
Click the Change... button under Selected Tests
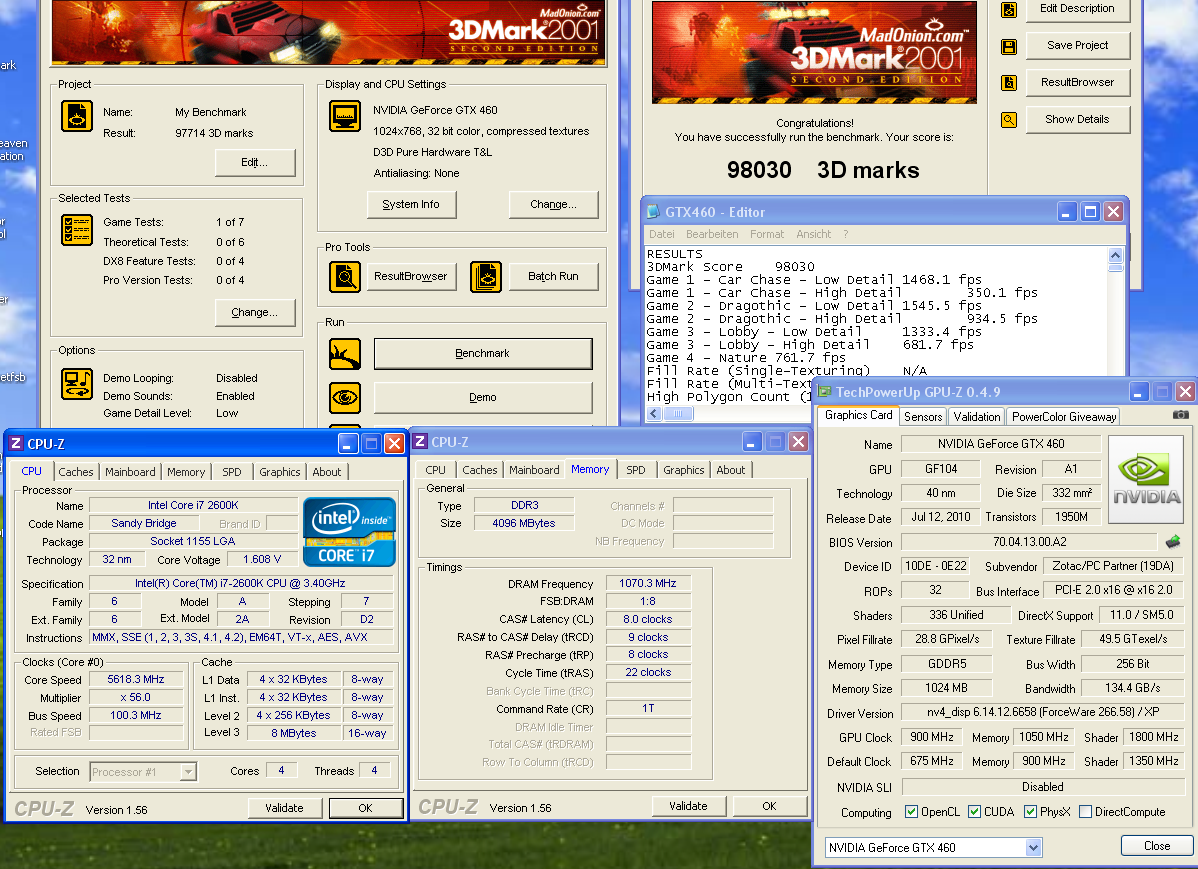click(254, 313)
